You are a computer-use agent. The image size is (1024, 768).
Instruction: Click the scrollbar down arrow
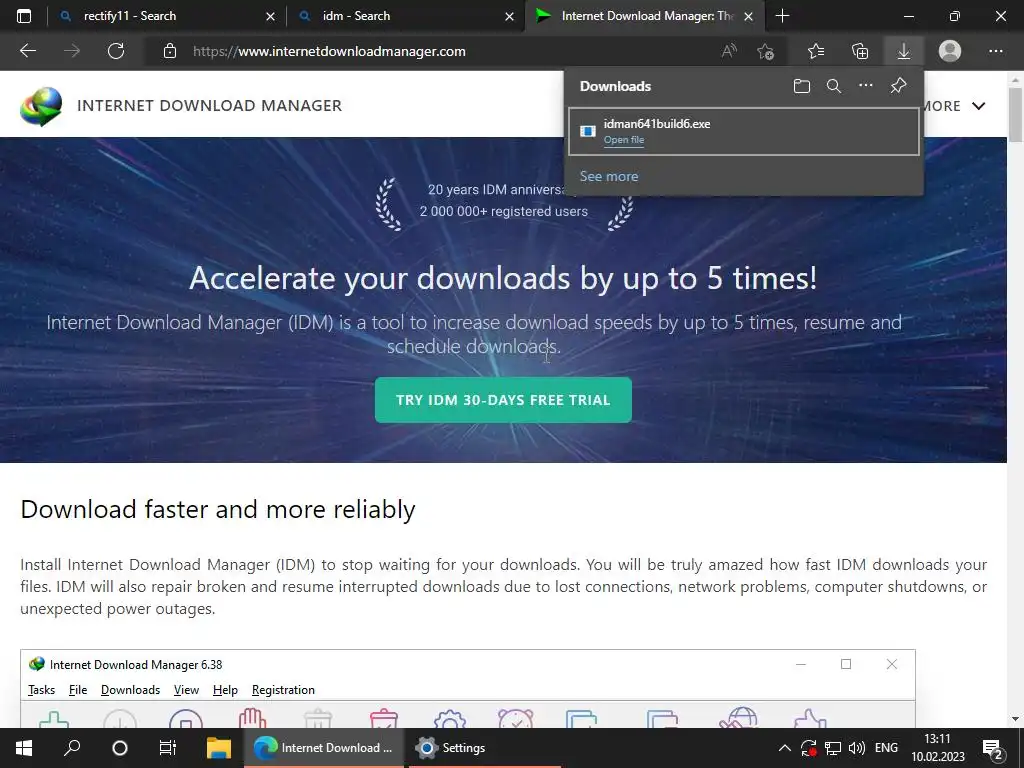(1016, 719)
